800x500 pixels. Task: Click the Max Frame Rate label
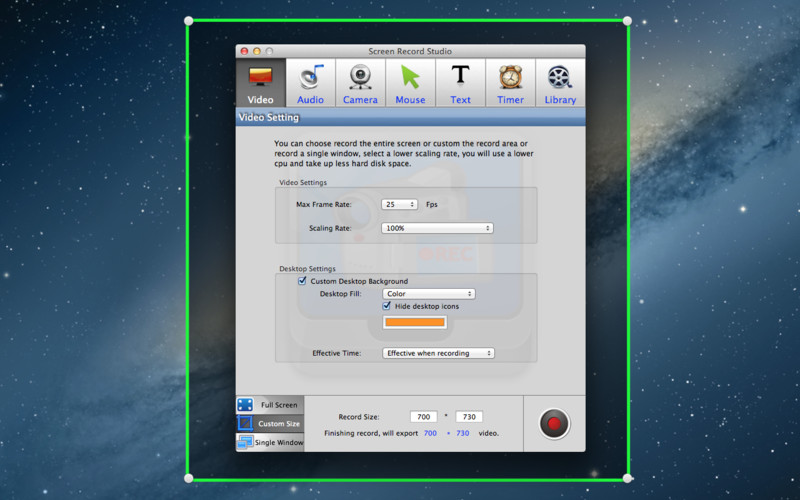click(x=323, y=204)
